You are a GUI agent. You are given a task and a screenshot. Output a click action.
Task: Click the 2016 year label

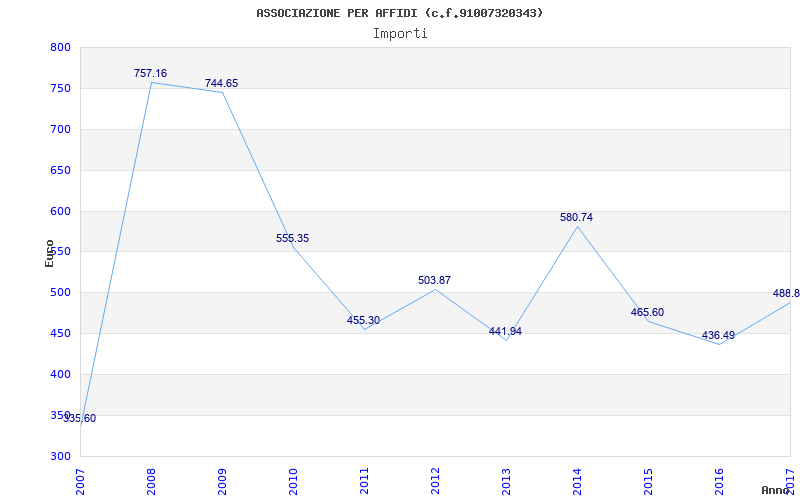click(719, 482)
